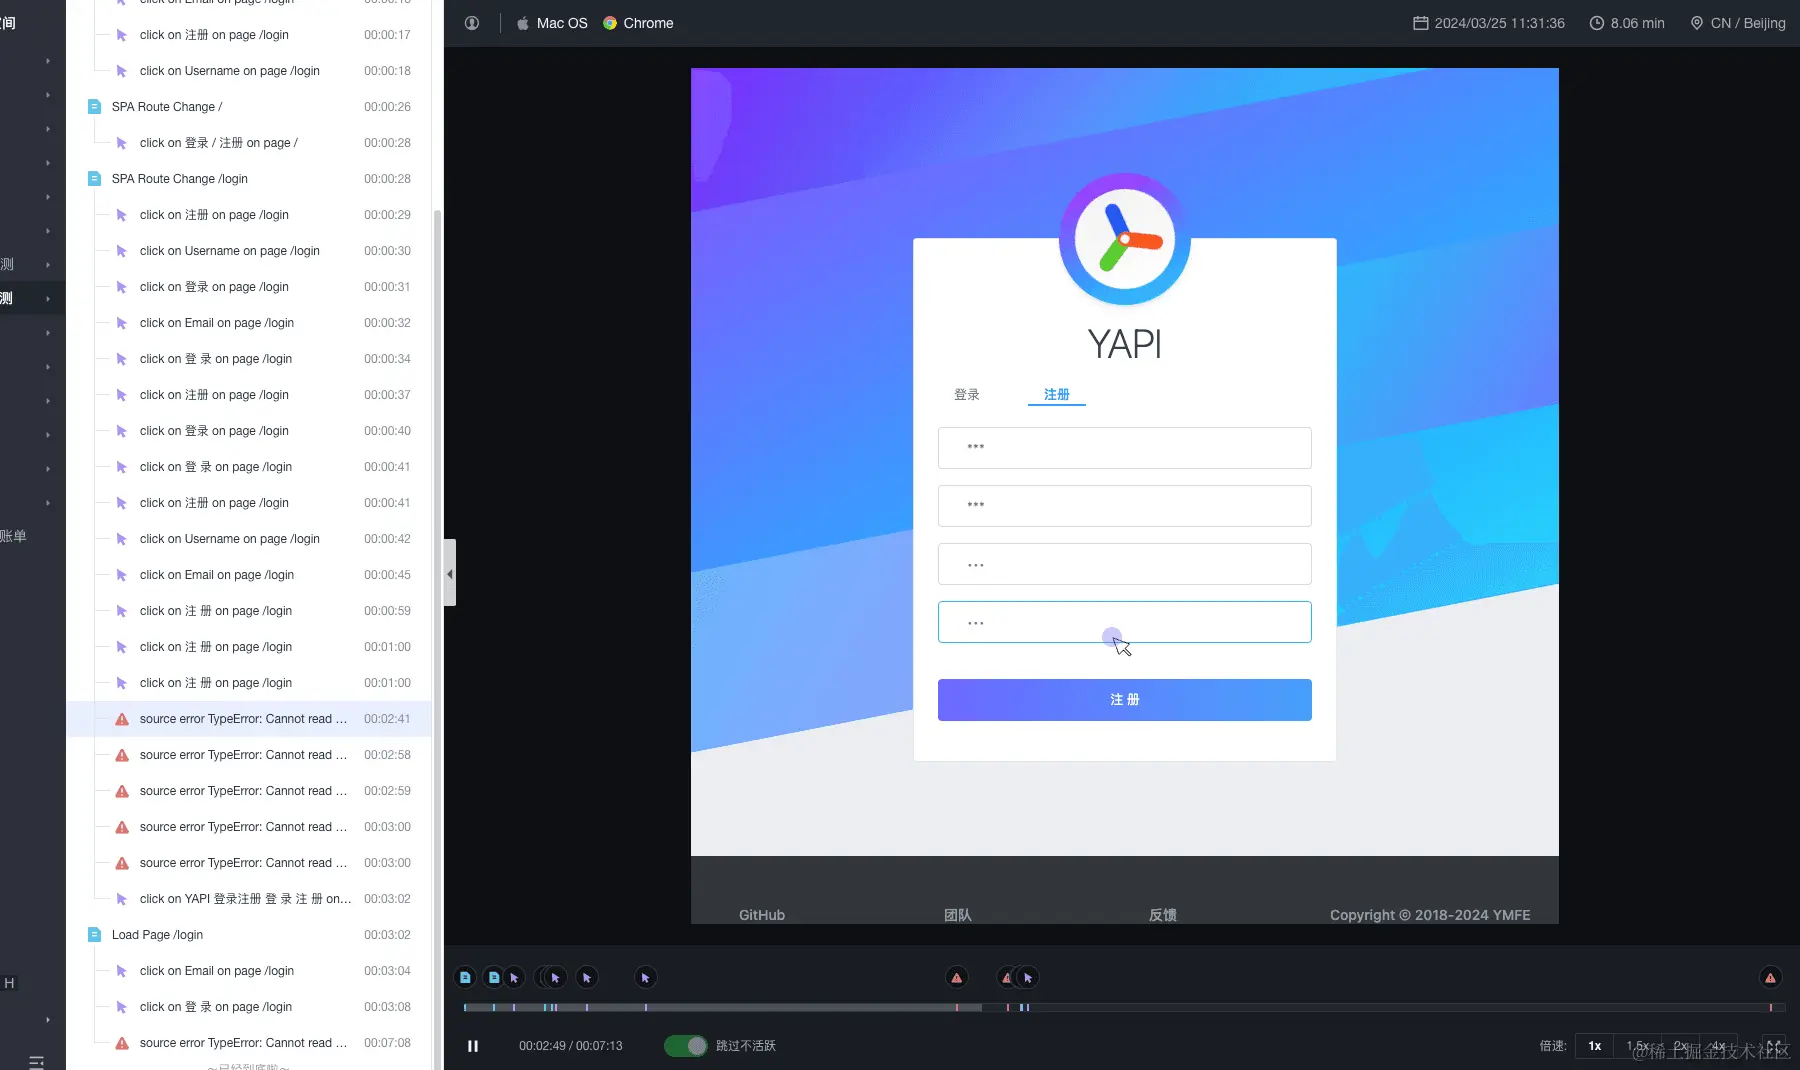Click the YAPI circular logo
The width and height of the screenshot is (1800, 1070).
coord(1124,240)
